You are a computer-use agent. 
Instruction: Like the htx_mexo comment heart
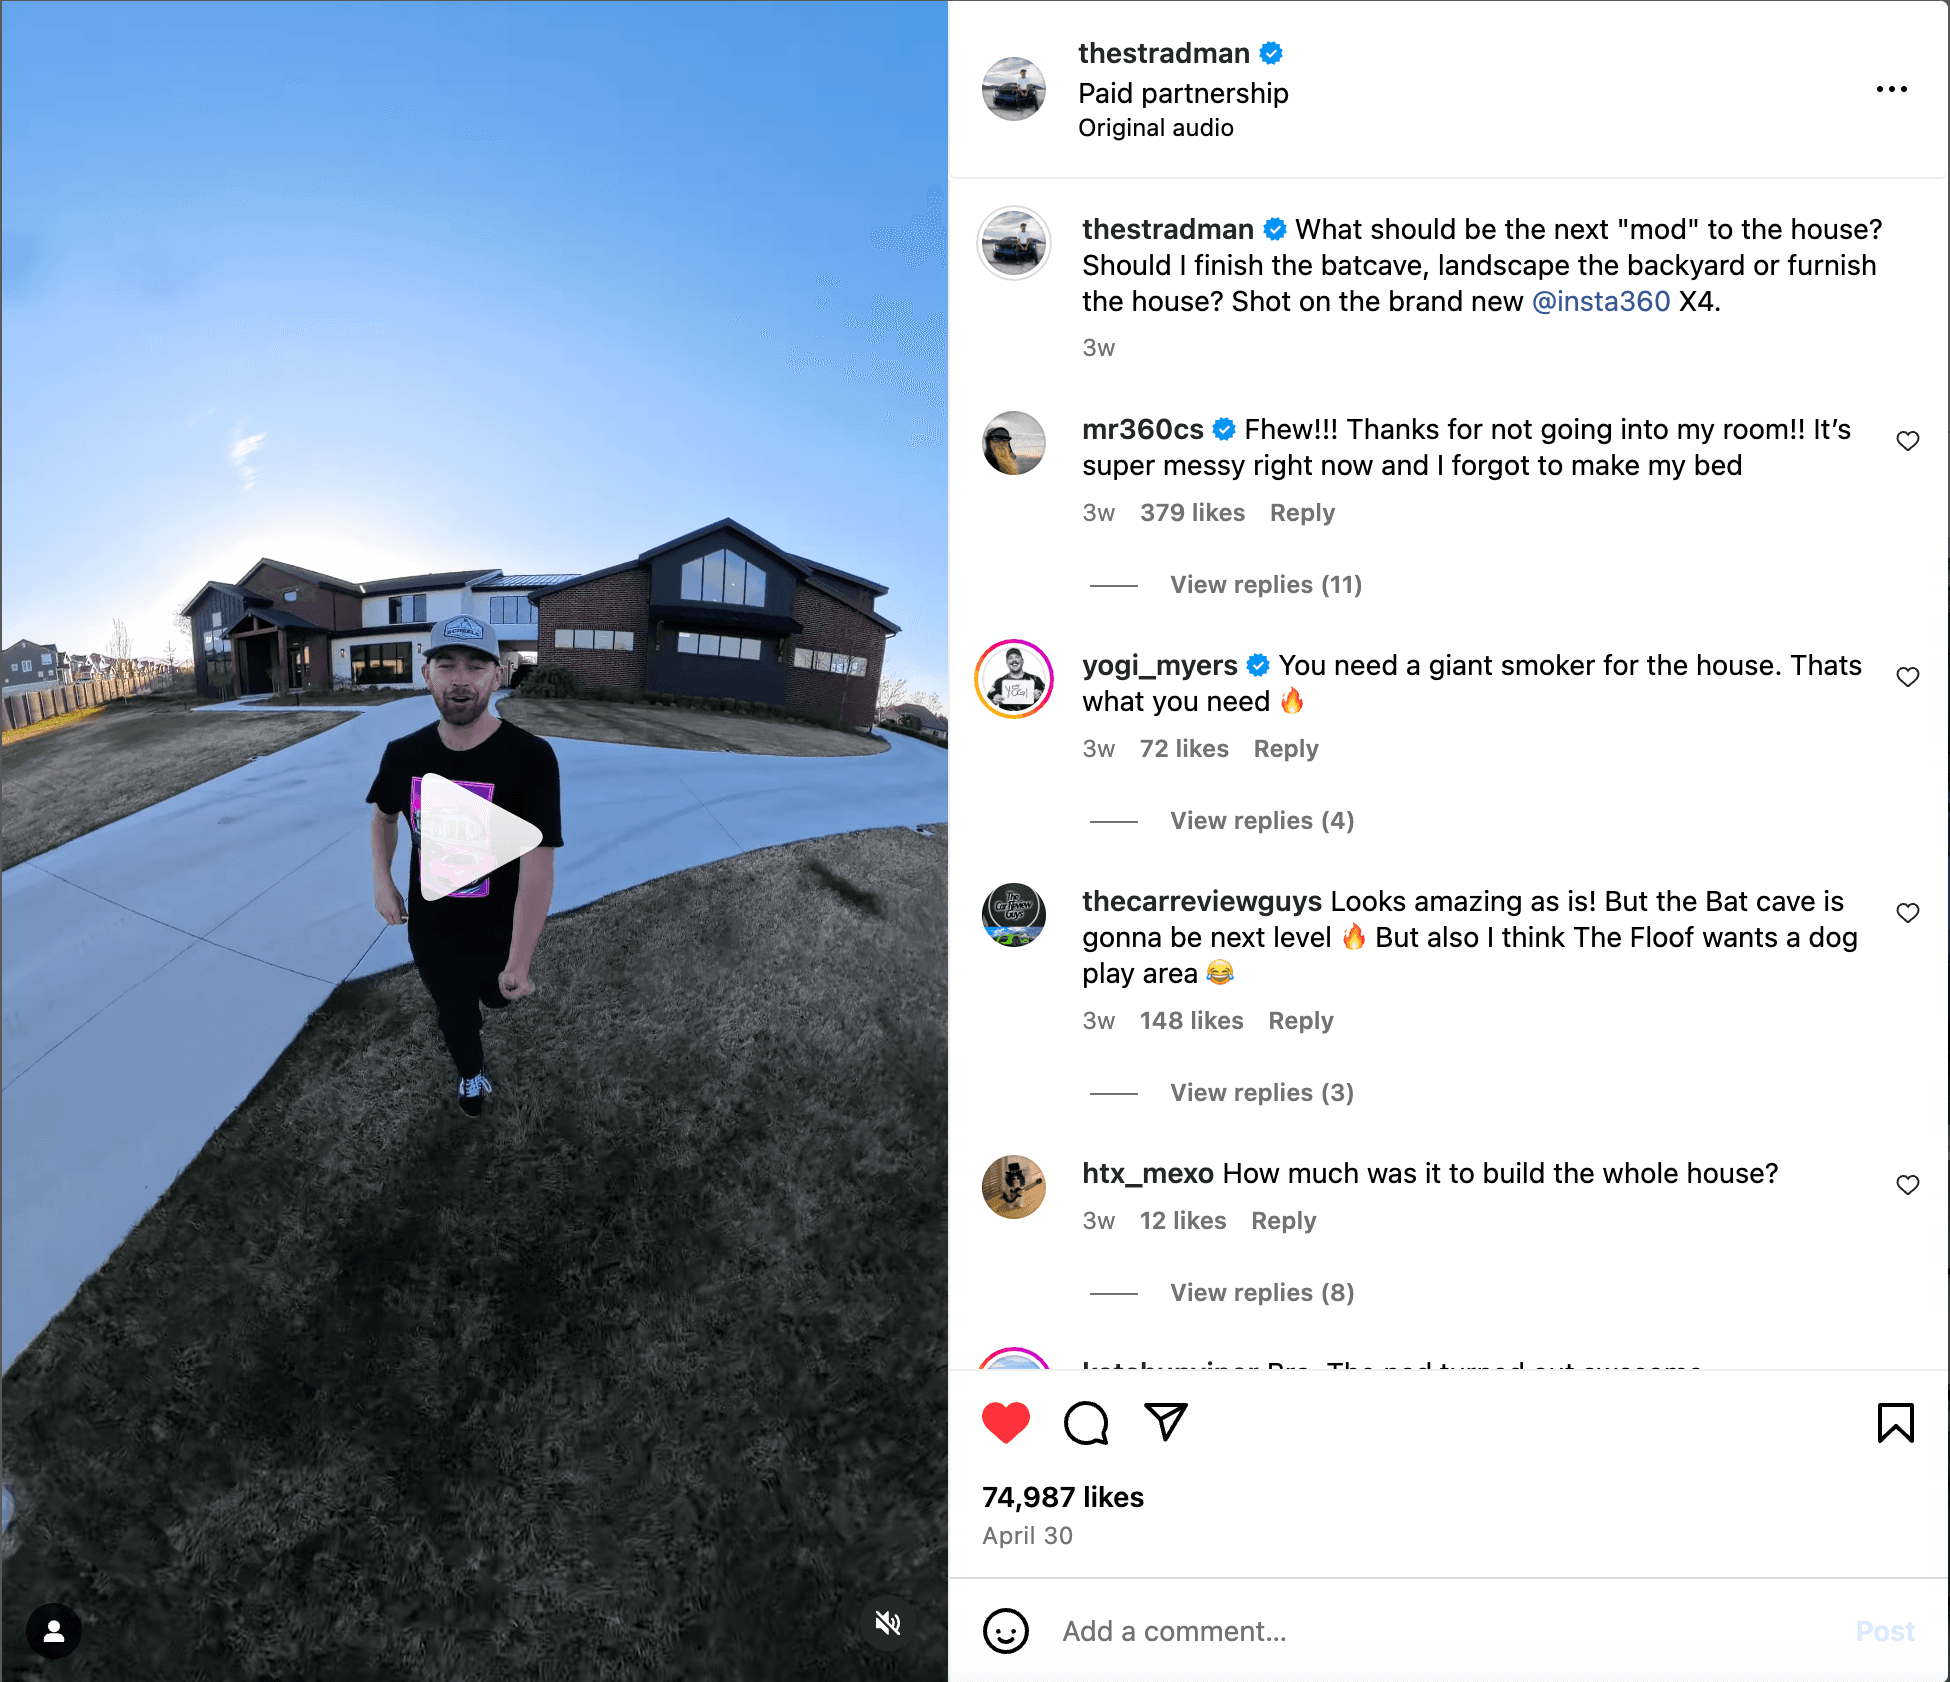[x=1908, y=1185]
